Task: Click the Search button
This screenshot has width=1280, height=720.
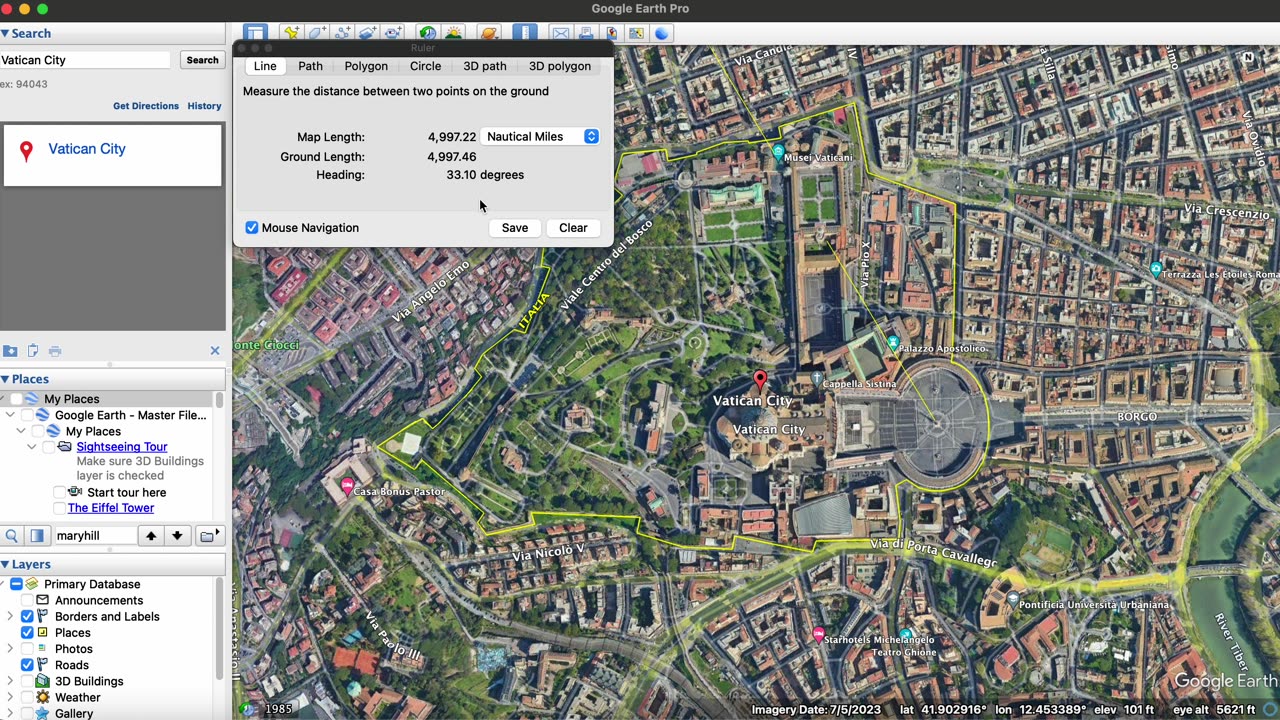Action: (202, 60)
